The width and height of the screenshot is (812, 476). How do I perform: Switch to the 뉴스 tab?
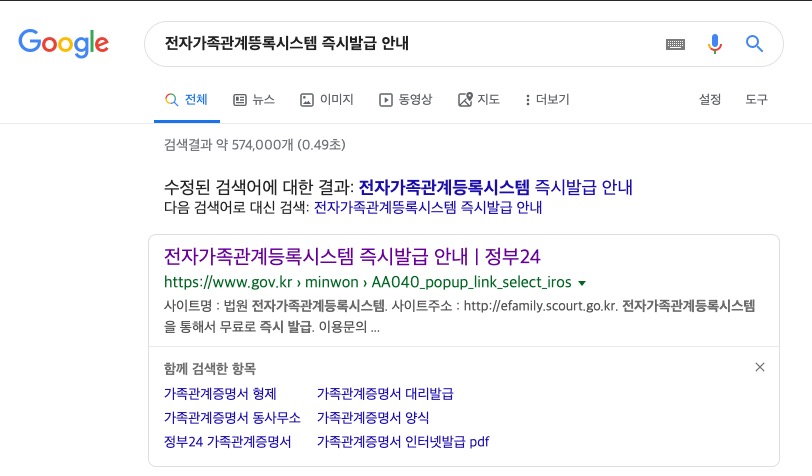point(254,99)
